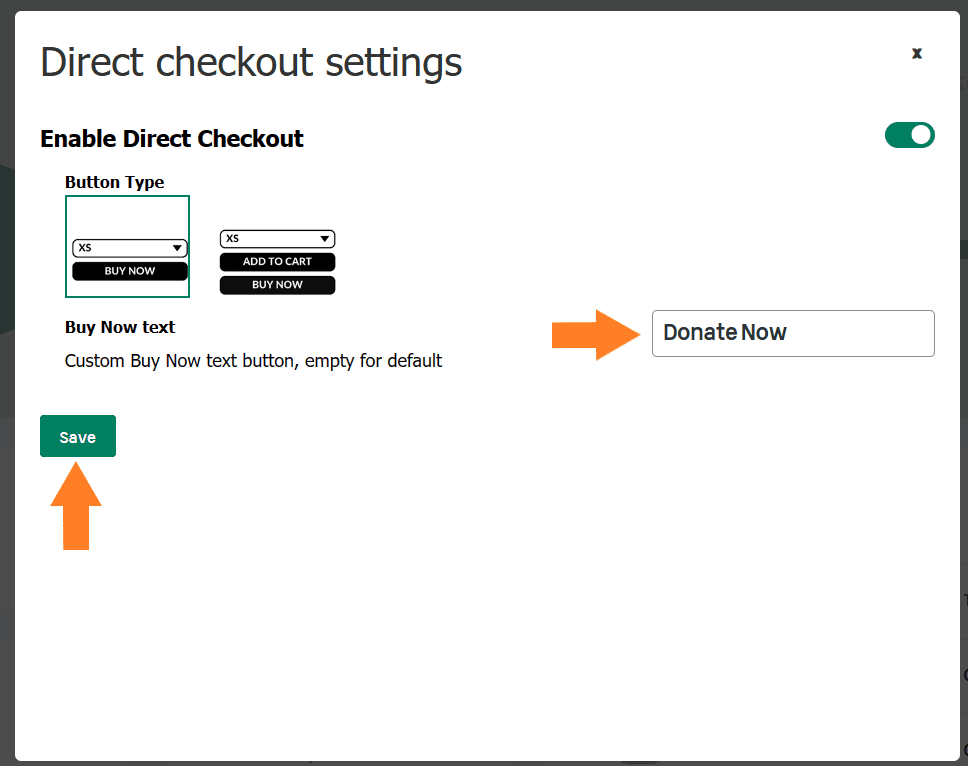968x766 pixels.
Task: Open the XS dropdown in first button type
Action: (x=130, y=248)
